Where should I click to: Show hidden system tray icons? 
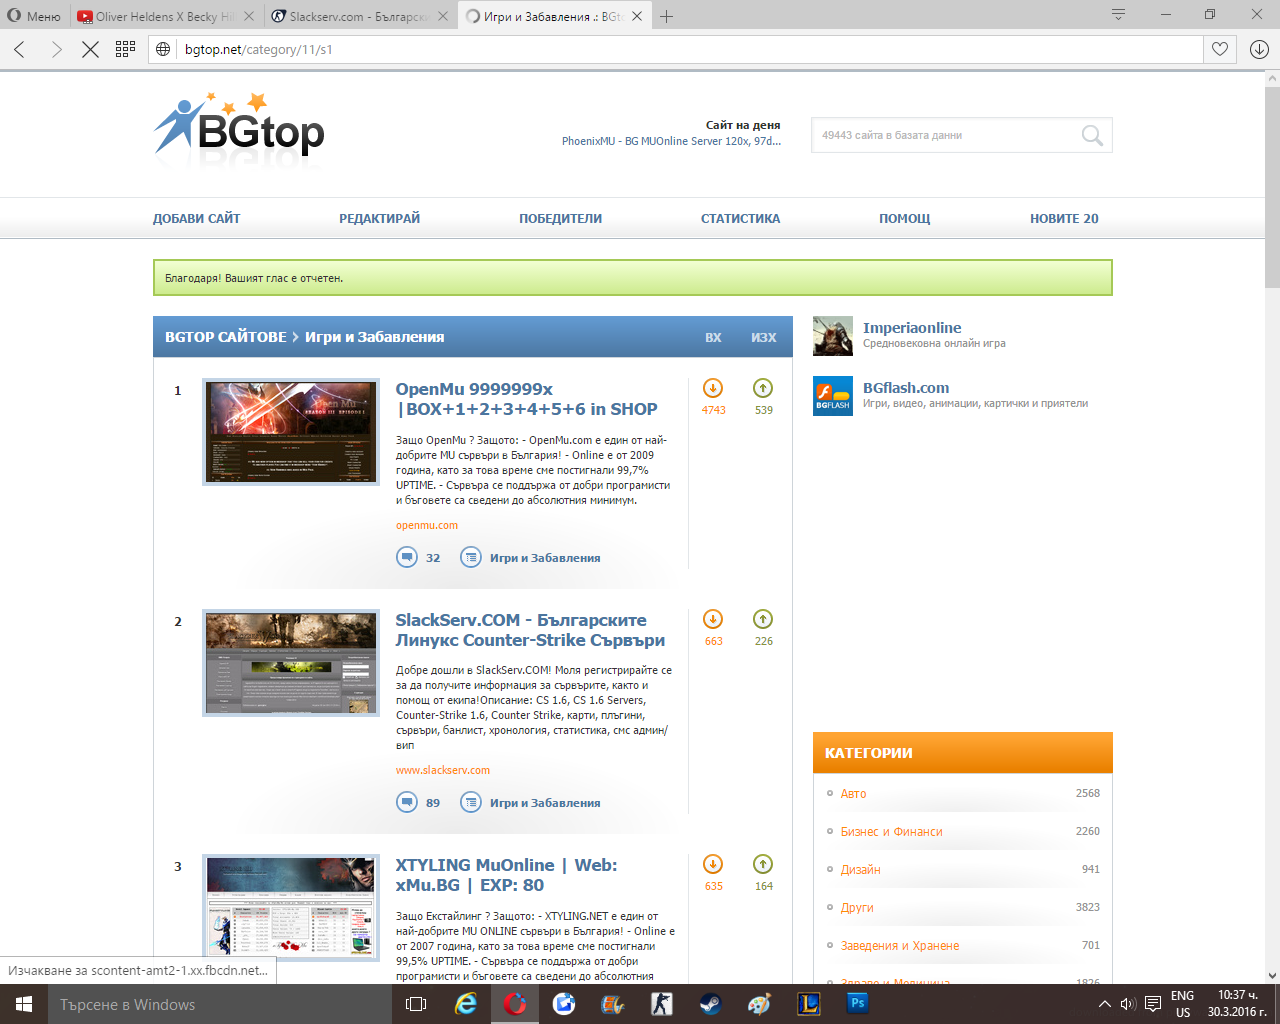[x=1104, y=1004]
